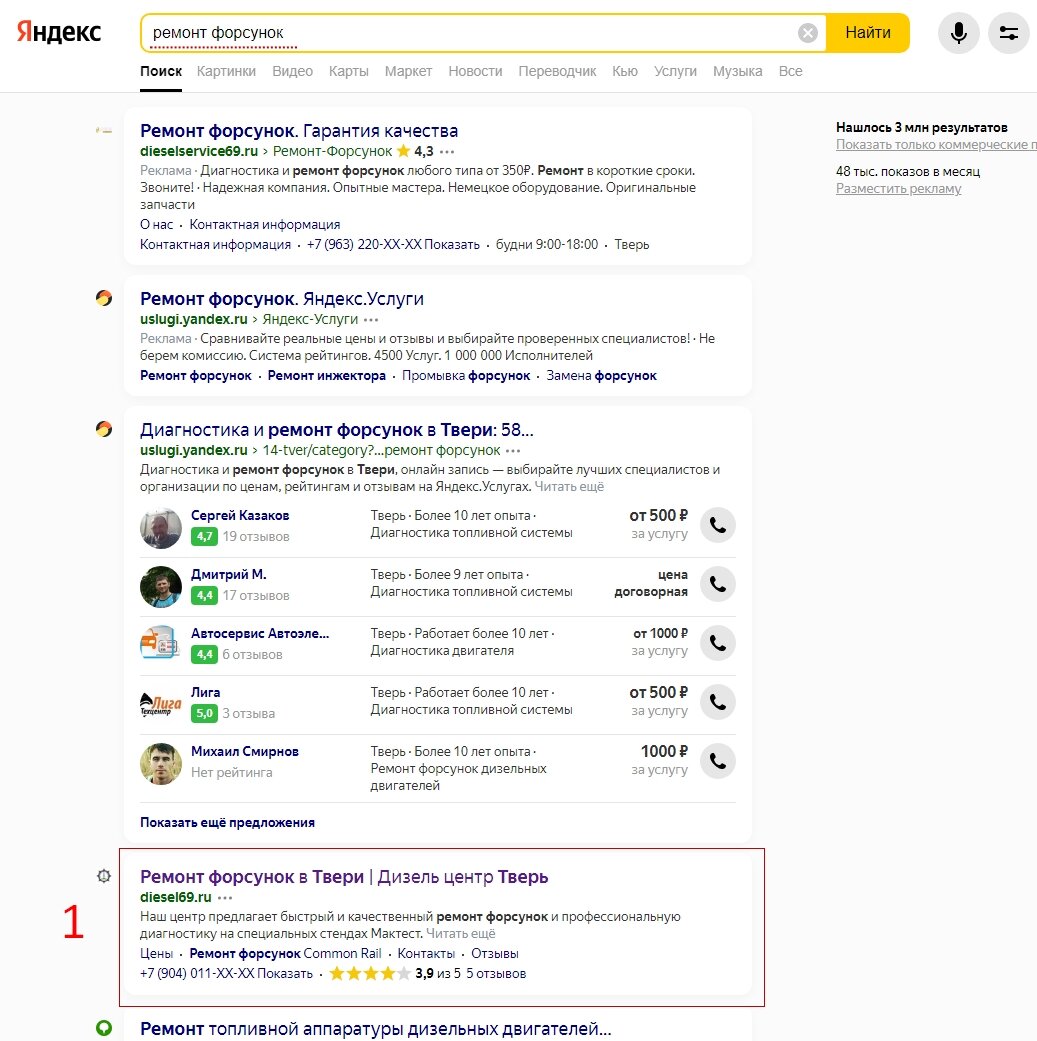This screenshot has width=1037, height=1041.
Task: Select the Кью tab
Action: pos(625,71)
